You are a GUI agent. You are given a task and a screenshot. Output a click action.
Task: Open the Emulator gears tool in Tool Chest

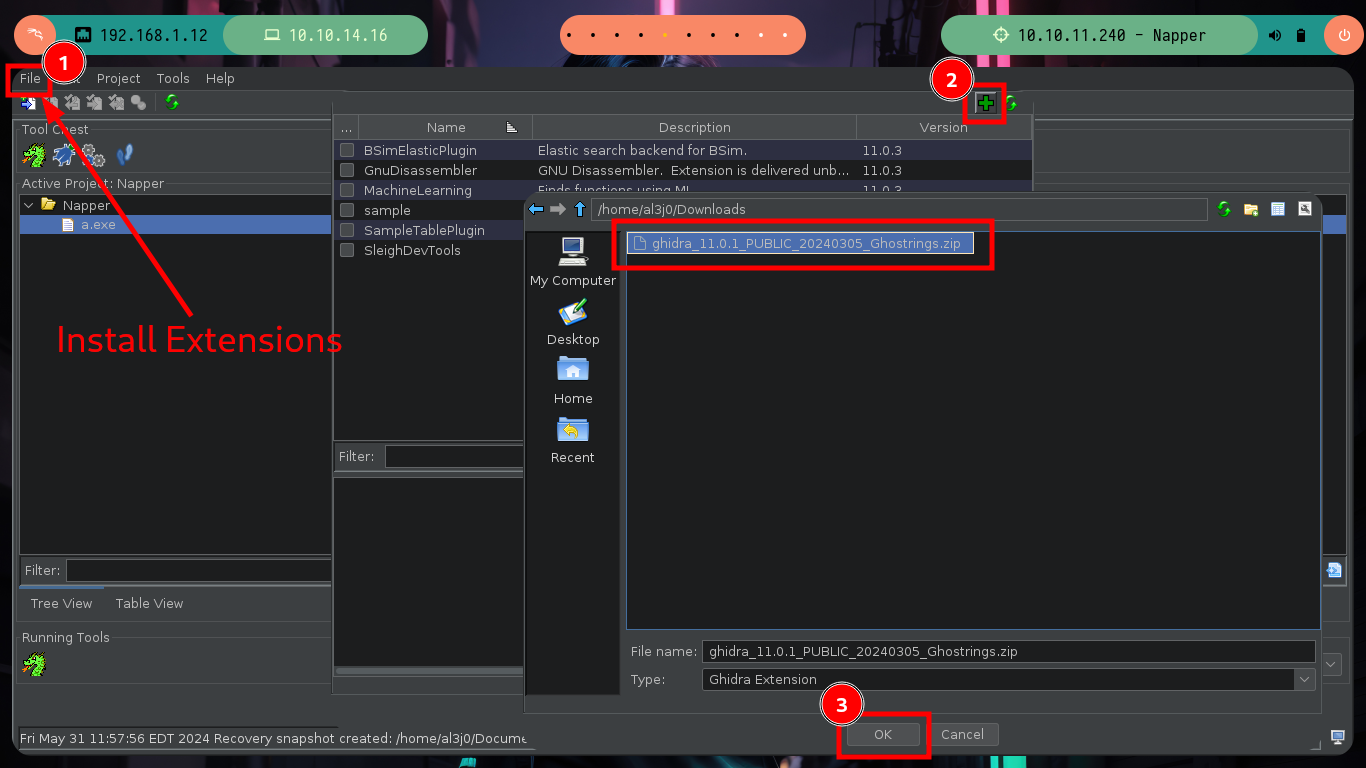coord(94,155)
